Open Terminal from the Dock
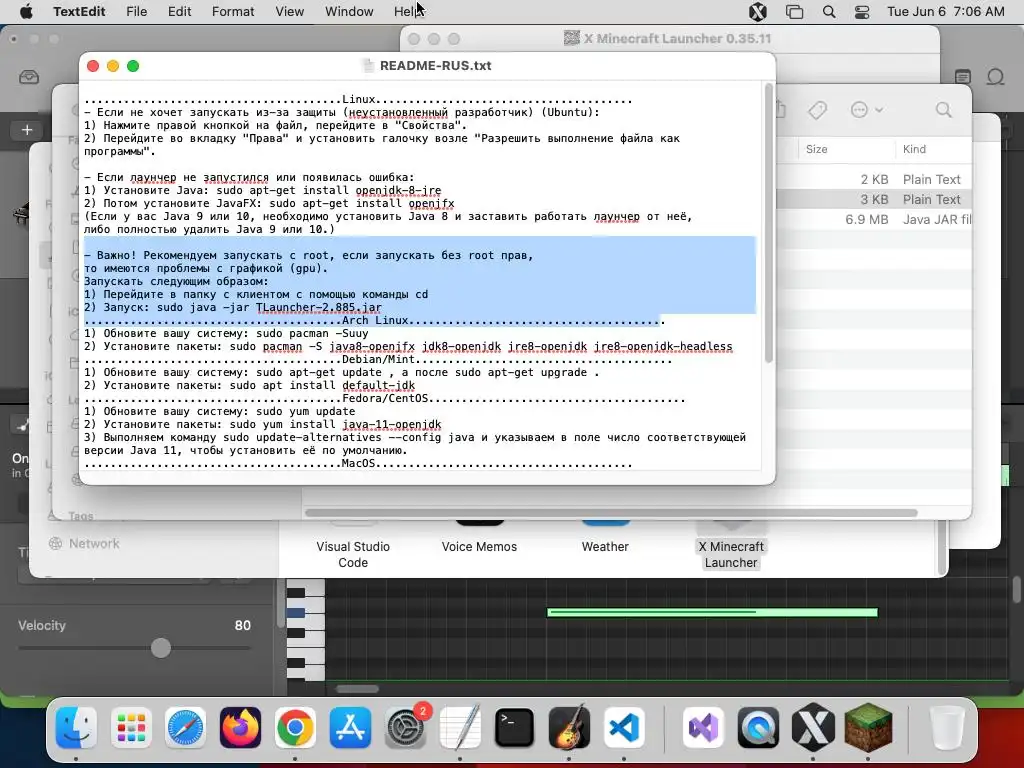 click(515, 728)
